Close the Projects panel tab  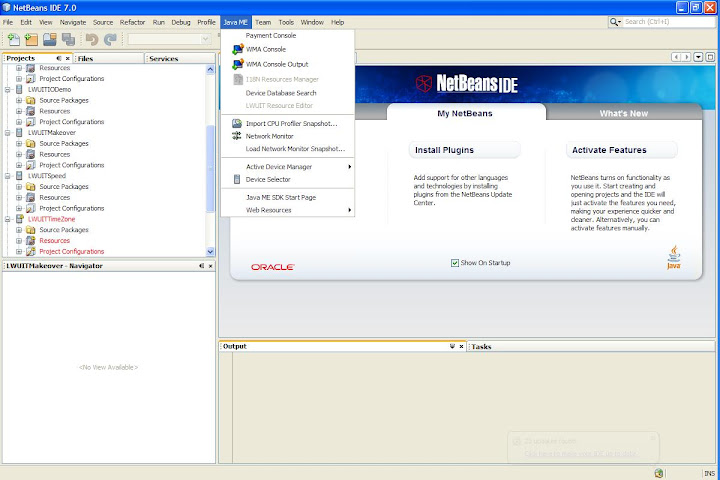click(68, 58)
